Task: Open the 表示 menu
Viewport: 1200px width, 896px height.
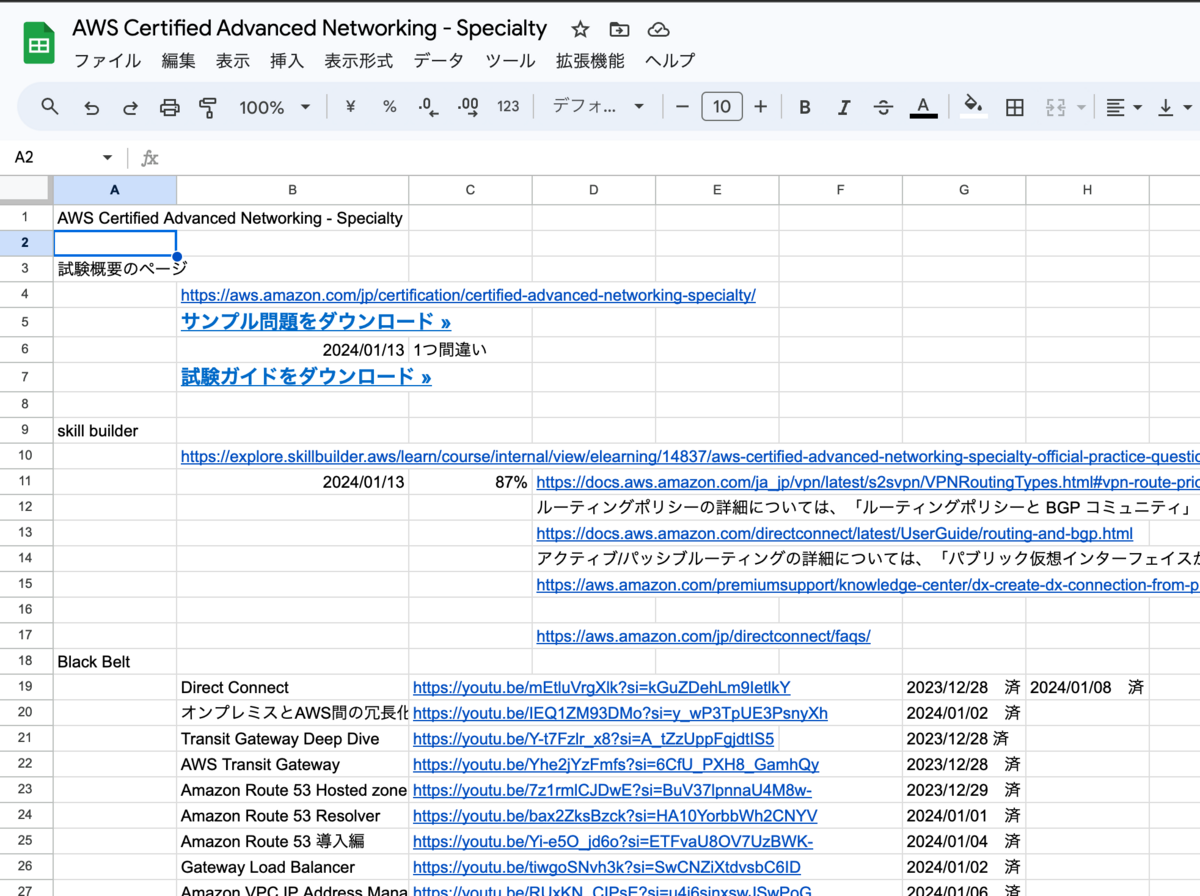Action: coord(233,61)
